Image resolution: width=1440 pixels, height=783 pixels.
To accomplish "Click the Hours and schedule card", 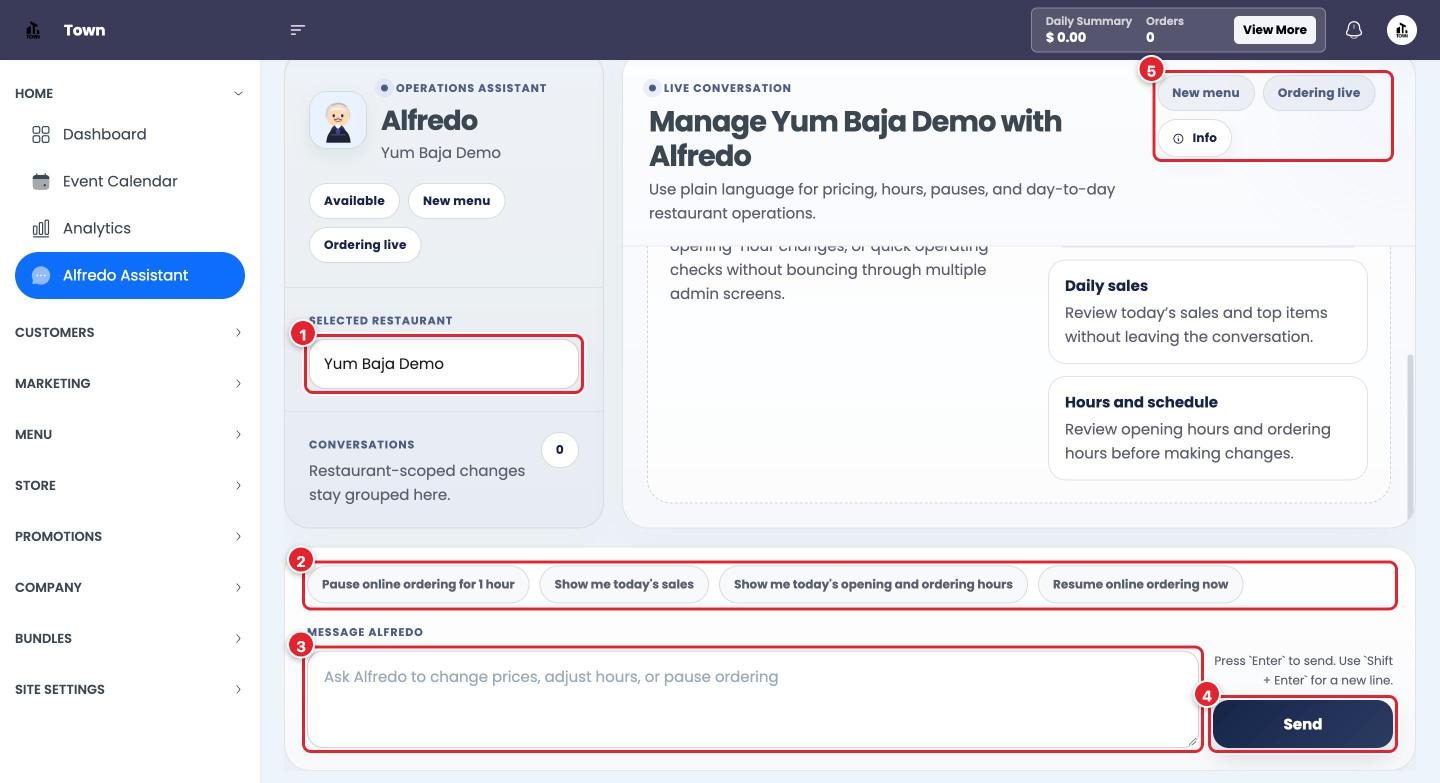I will tap(1207, 428).
